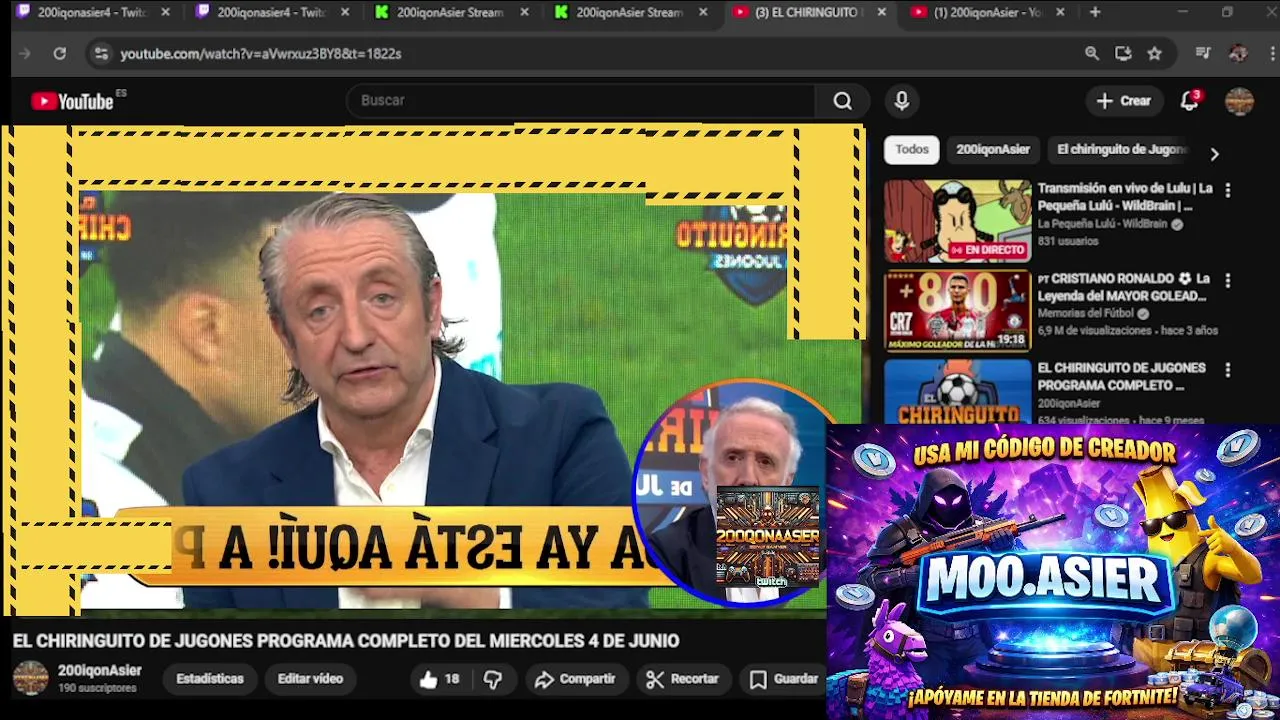Open YouTube account avatar menu
1280x720 pixels.
1239,101
